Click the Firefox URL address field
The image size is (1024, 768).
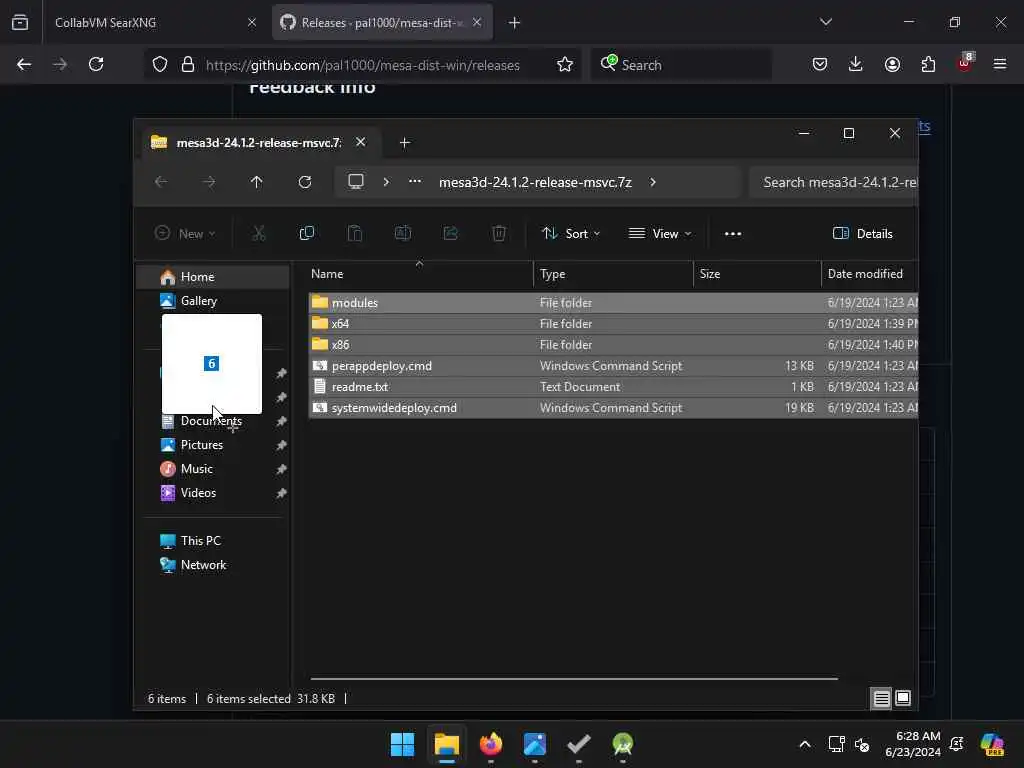(x=362, y=65)
